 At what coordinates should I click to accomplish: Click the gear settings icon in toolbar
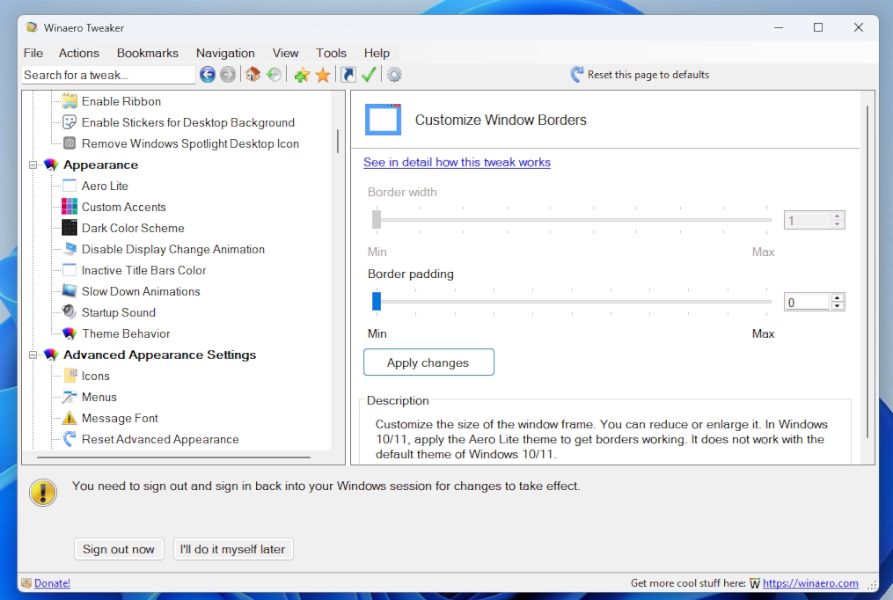pyautogui.click(x=393, y=74)
